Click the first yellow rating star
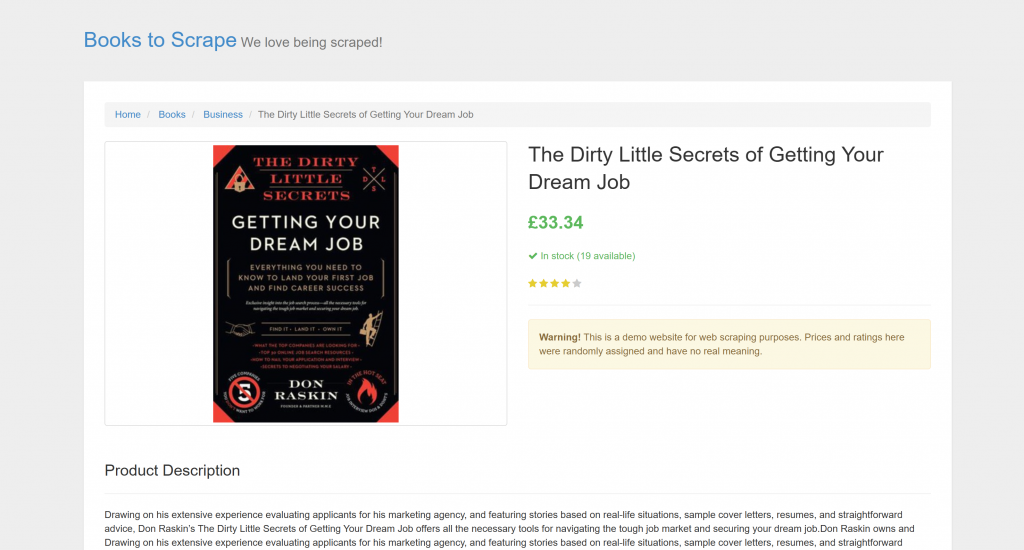The image size is (1024, 550). click(x=533, y=284)
